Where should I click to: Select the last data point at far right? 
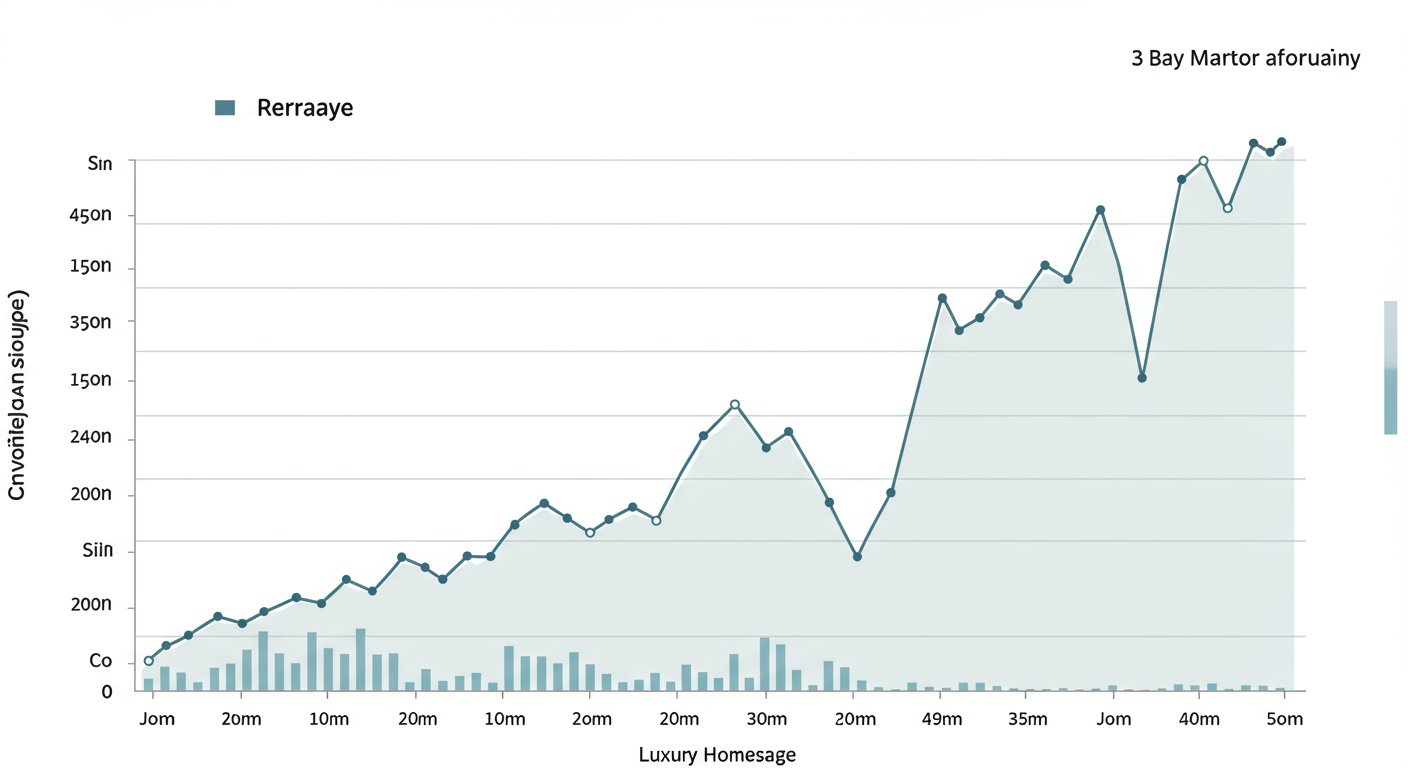click(x=1282, y=142)
